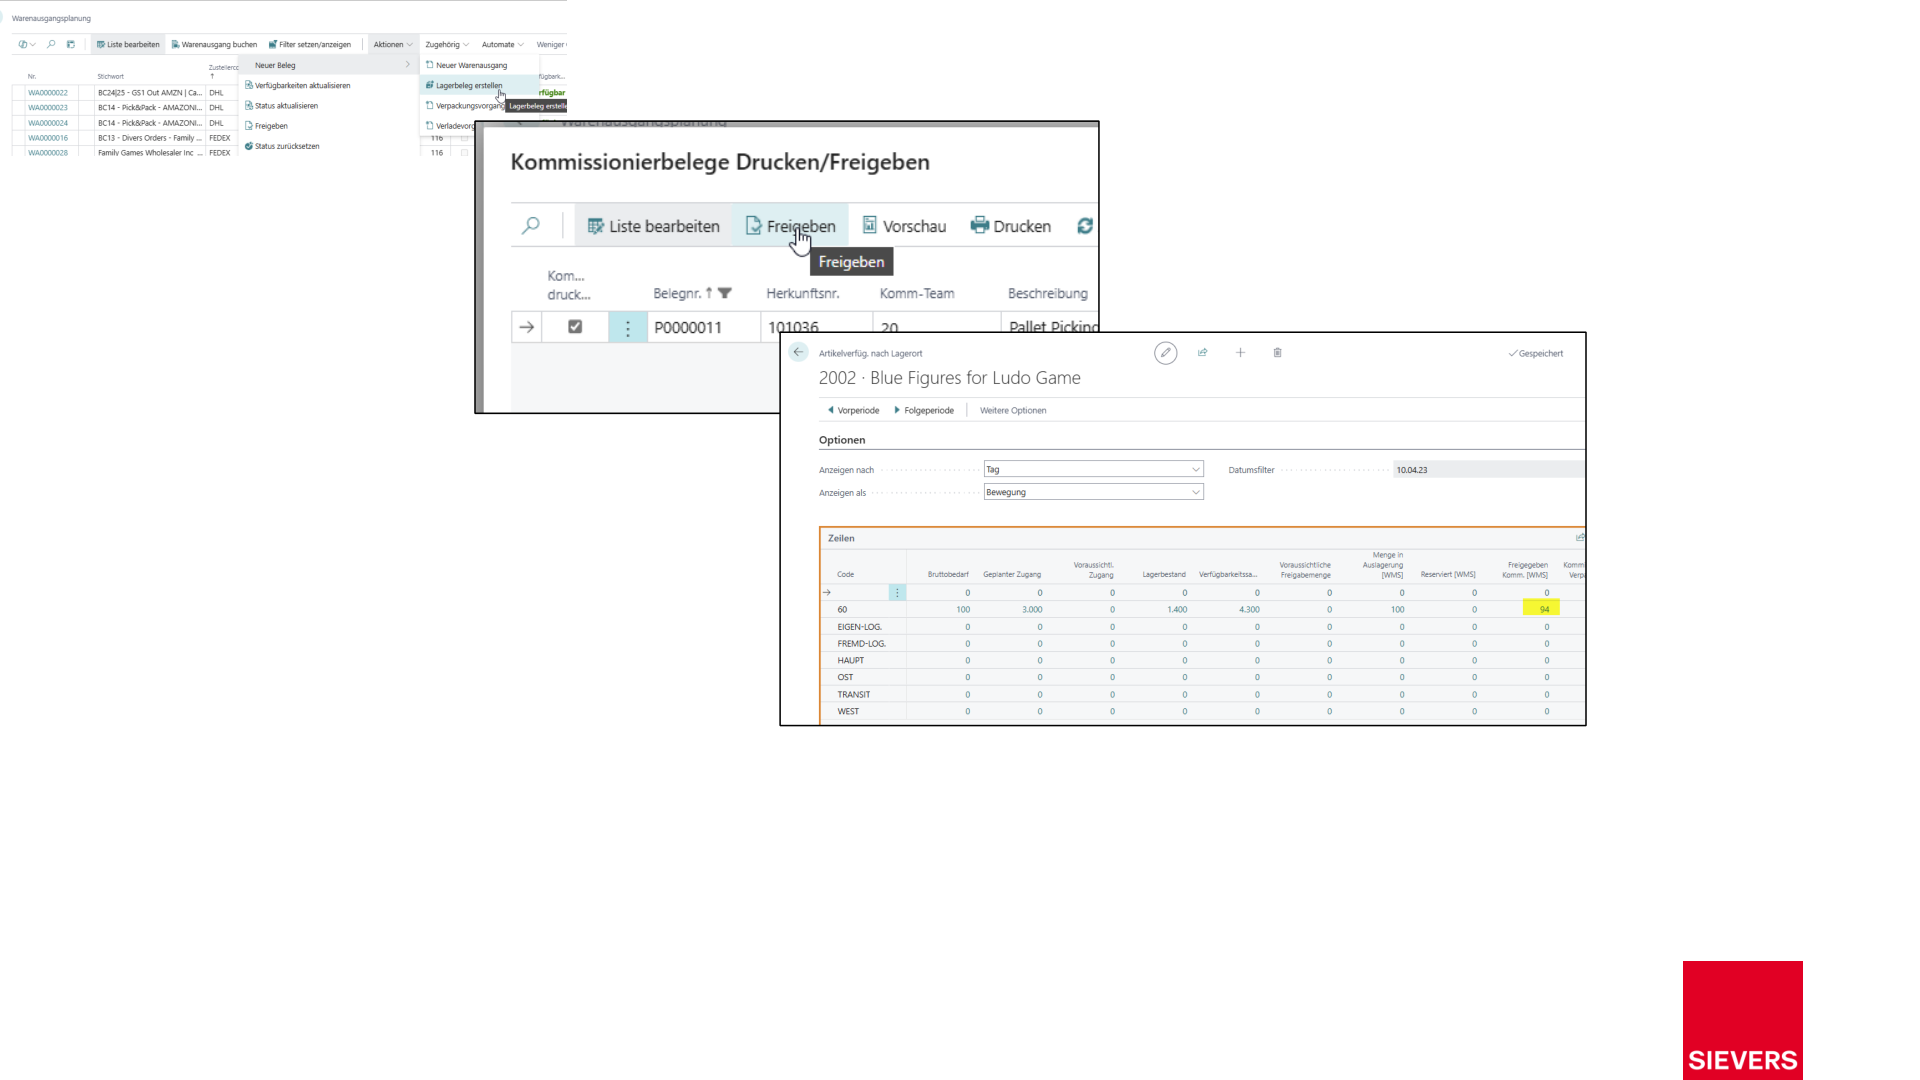Click the three-dot menu in first Zeilen row
Viewport: 1920px width, 1080px height.
click(x=897, y=592)
